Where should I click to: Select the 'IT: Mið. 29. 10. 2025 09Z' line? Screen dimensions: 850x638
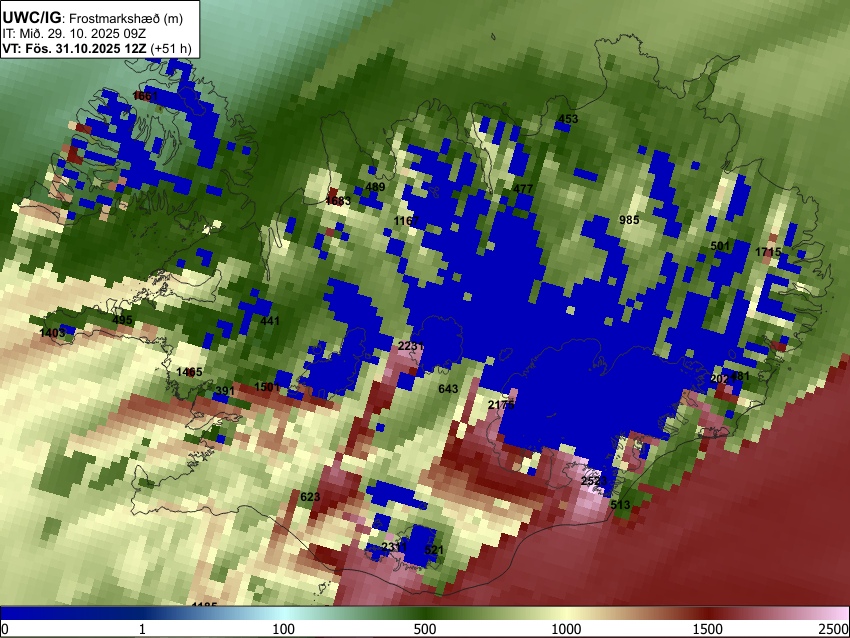pos(74,34)
